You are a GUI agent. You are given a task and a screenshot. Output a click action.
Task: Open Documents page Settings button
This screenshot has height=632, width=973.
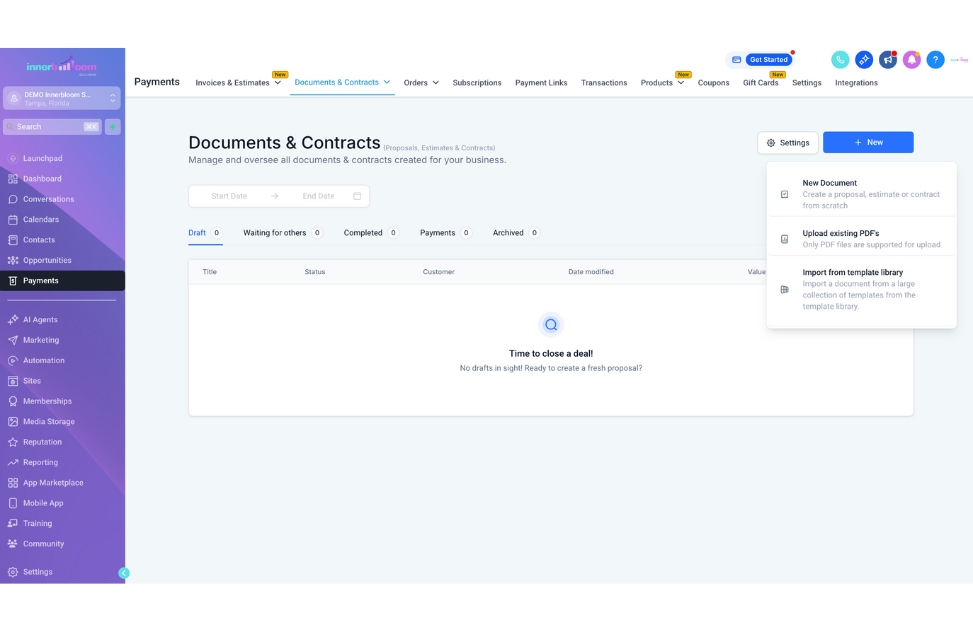787,143
